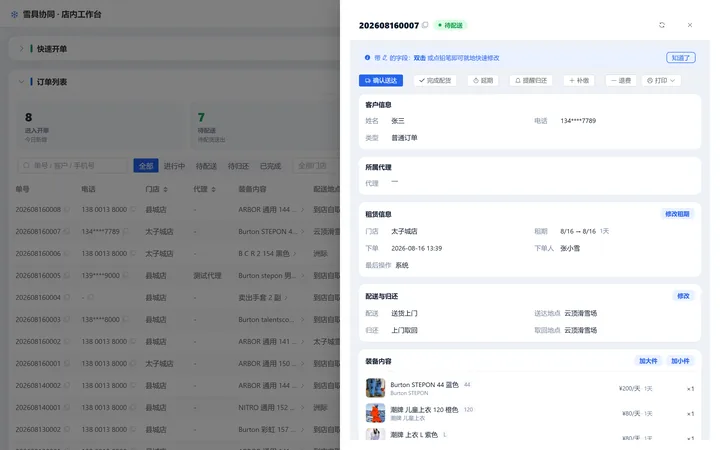
Task: Click 修改租期 in the 租赁信息 section
Action: (x=677, y=214)
